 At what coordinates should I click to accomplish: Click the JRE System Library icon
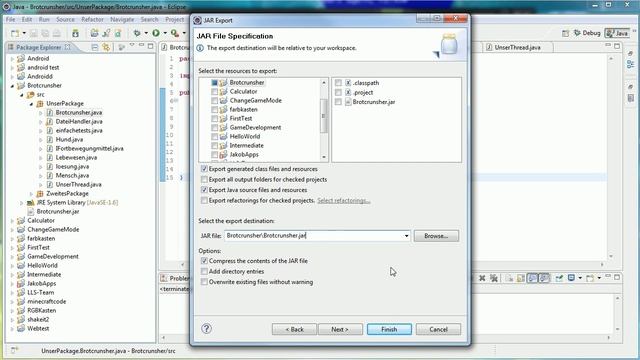[31, 202]
